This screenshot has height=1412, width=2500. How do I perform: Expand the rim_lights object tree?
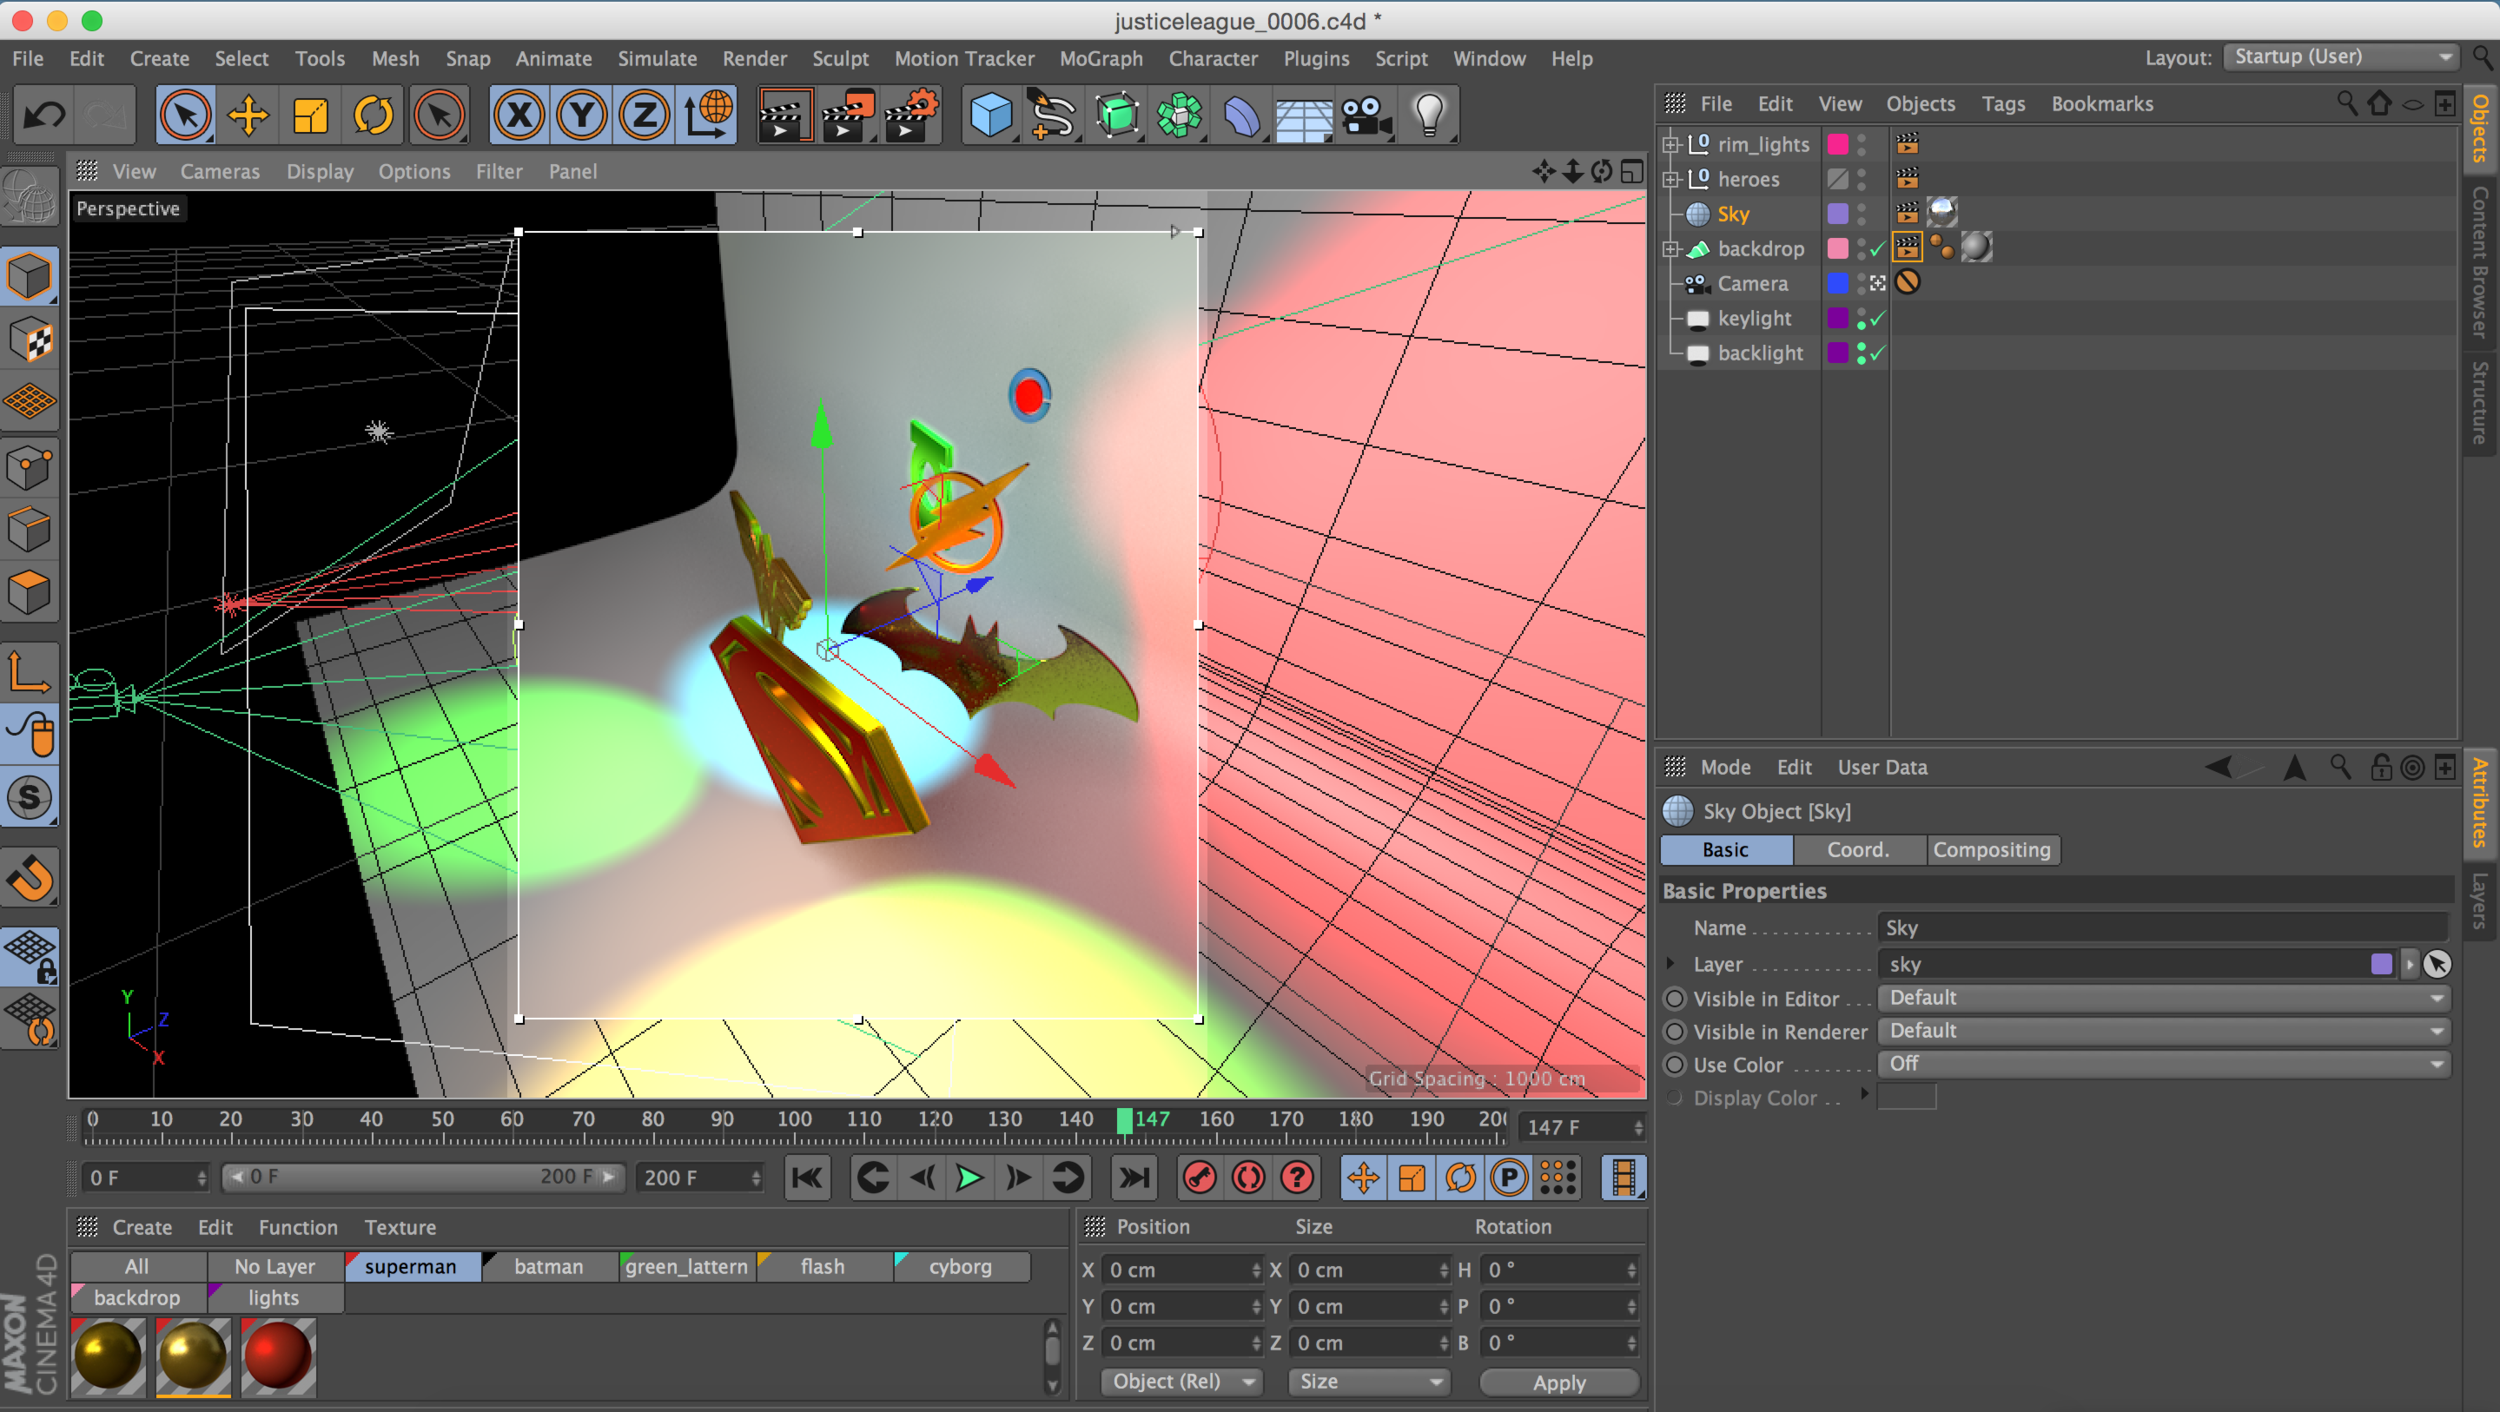[x=1670, y=145]
